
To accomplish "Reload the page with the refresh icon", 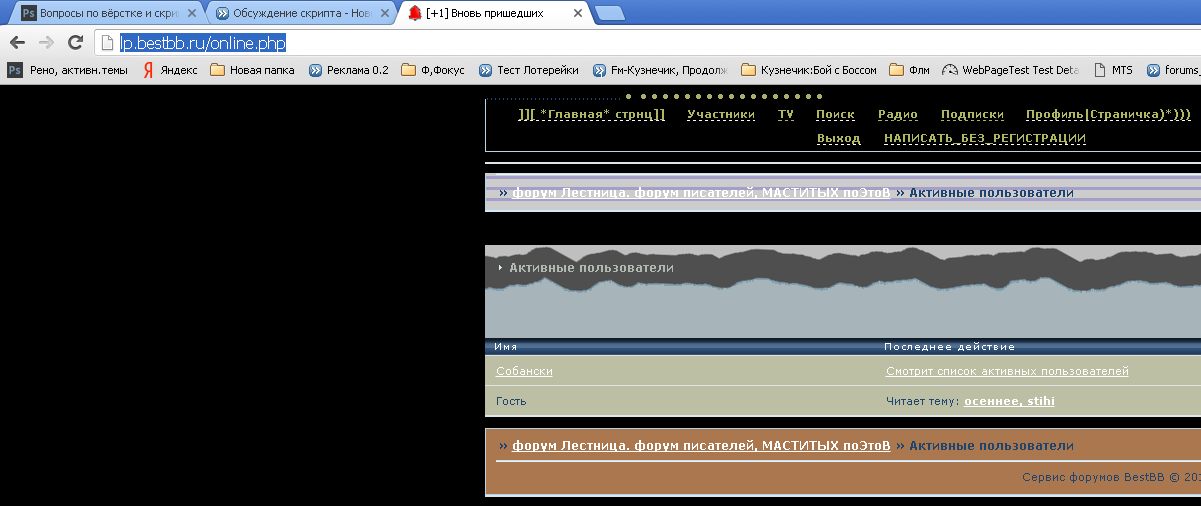I will (x=75, y=43).
